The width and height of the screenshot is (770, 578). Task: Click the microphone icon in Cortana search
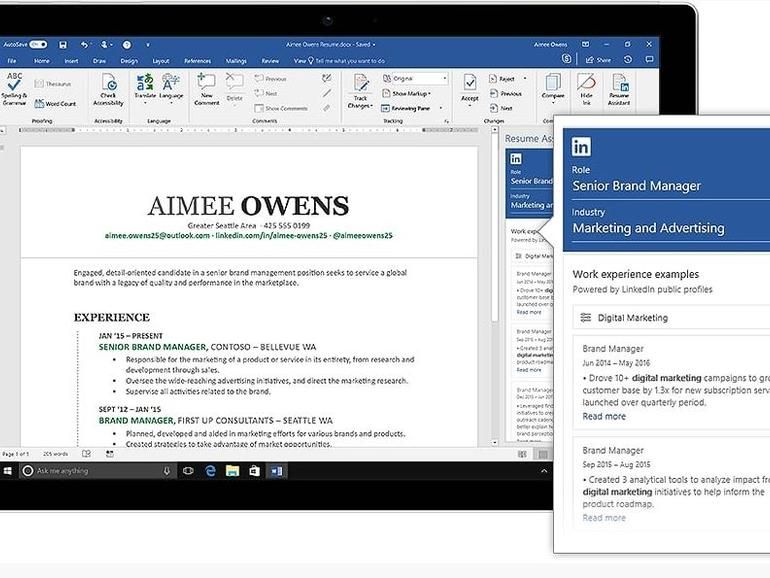pyautogui.click(x=167, y=471)
